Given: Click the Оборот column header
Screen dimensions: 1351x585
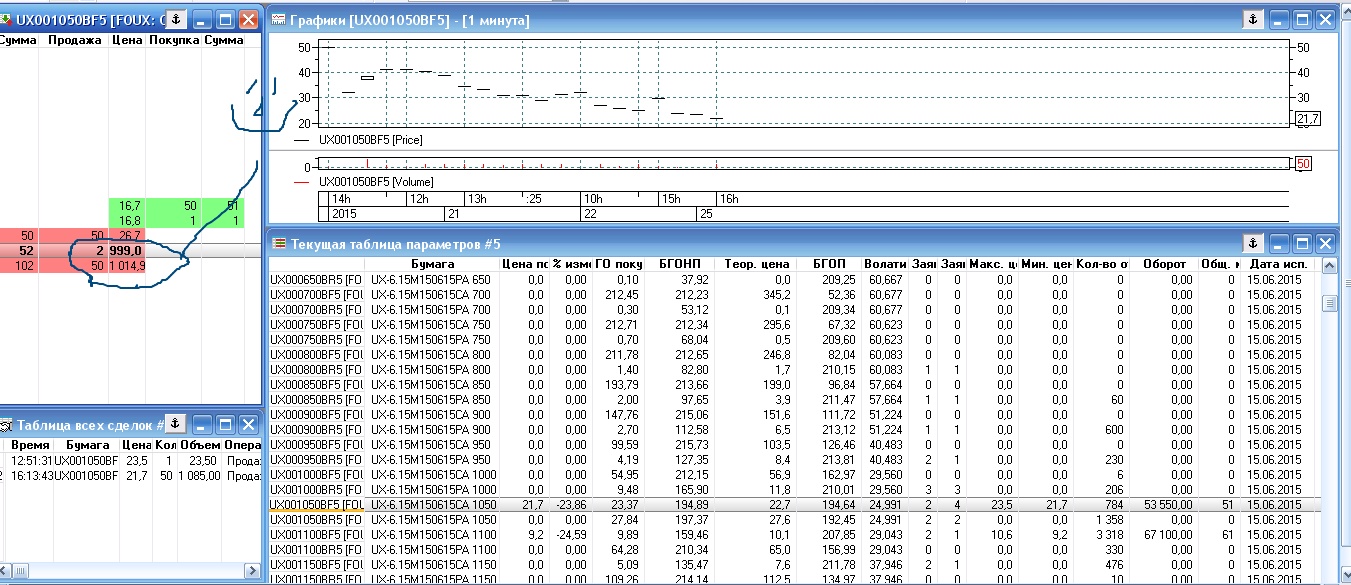Looking at the screenshot, I should [1166, 264].
